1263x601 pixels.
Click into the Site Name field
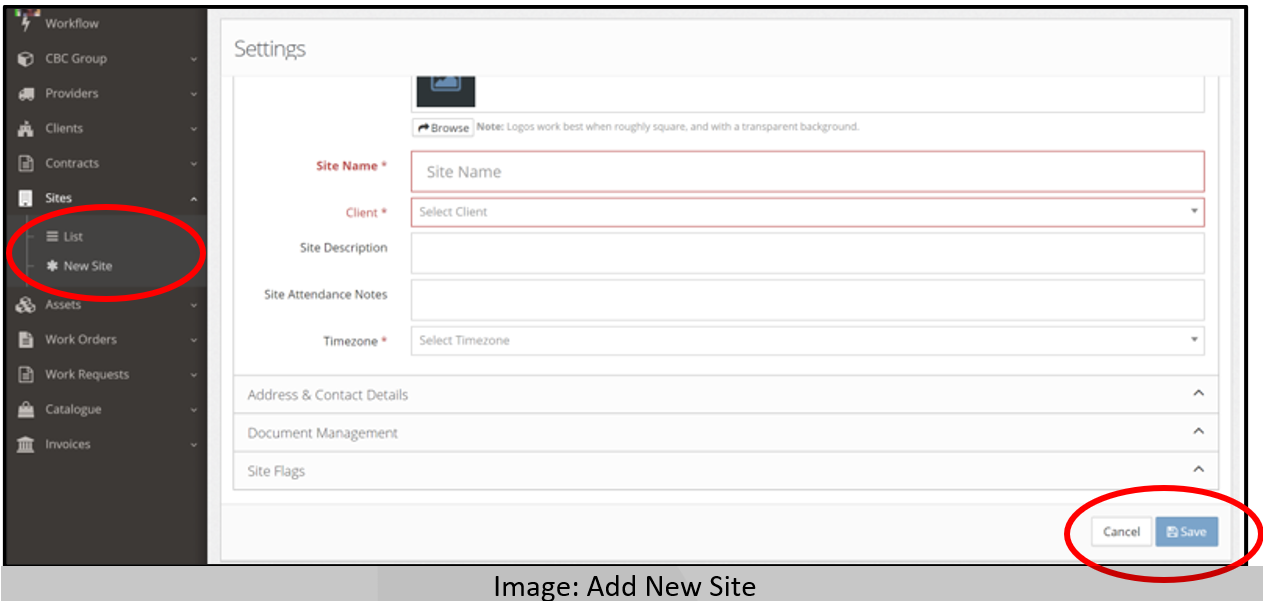click(x=806, y=172)
